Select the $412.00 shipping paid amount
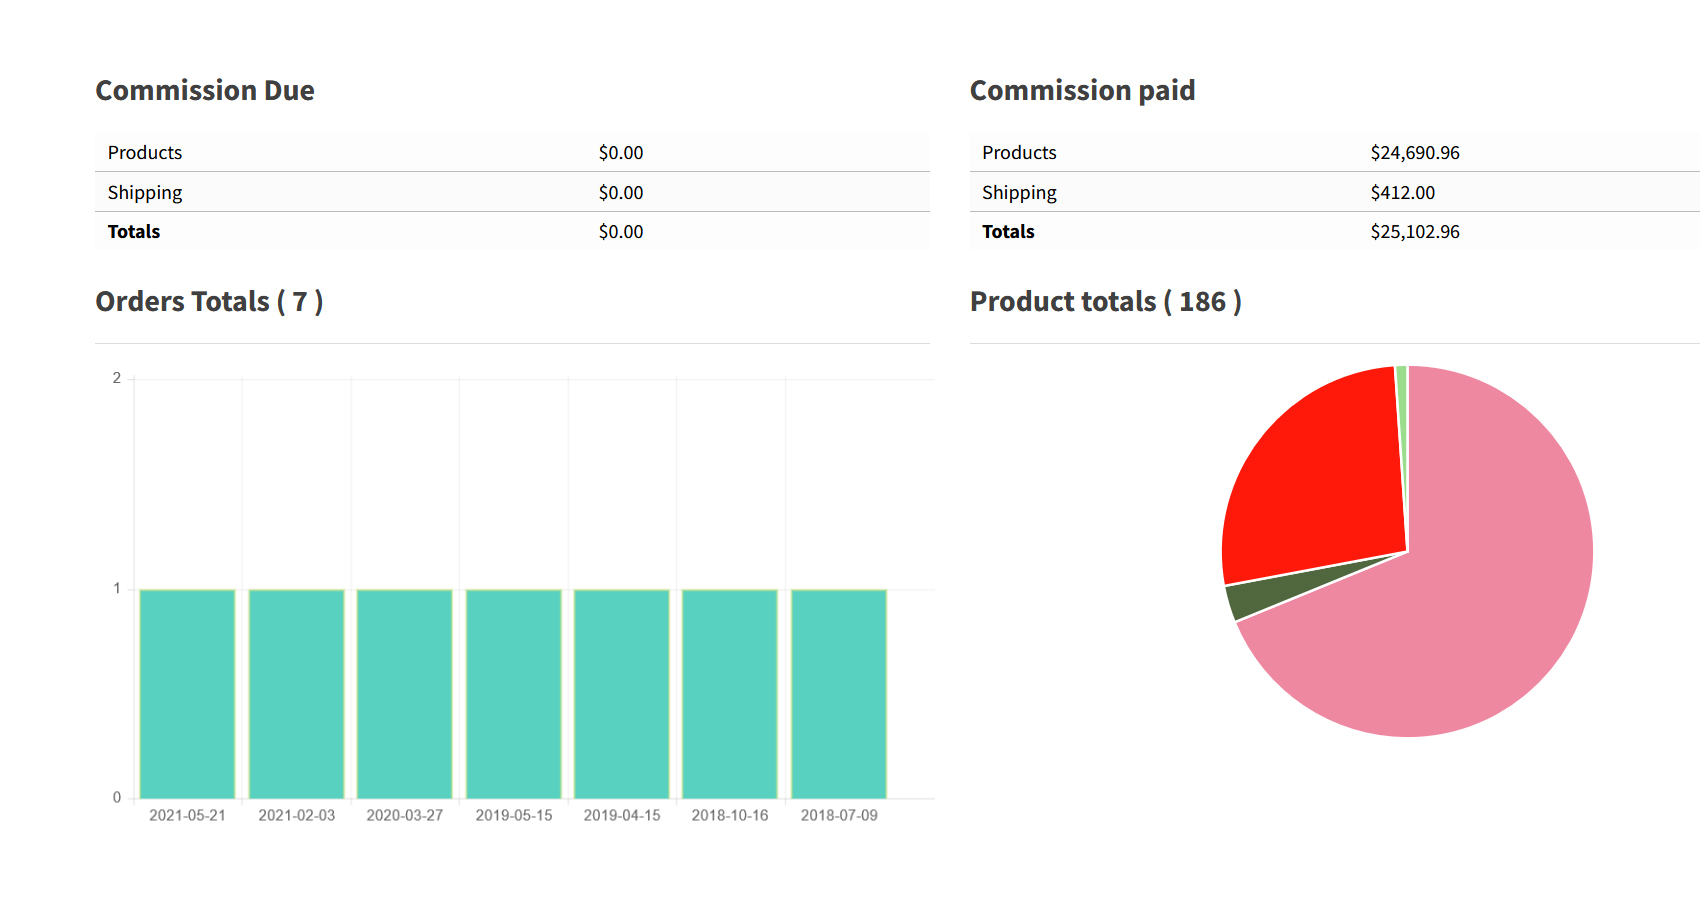 pyautogui.click(x=1402, y=192)
